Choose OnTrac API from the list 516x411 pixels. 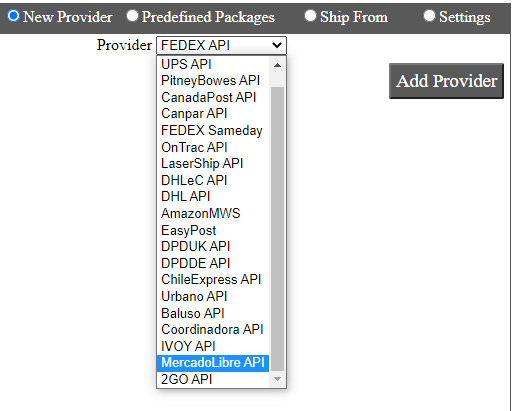(213, 147)
